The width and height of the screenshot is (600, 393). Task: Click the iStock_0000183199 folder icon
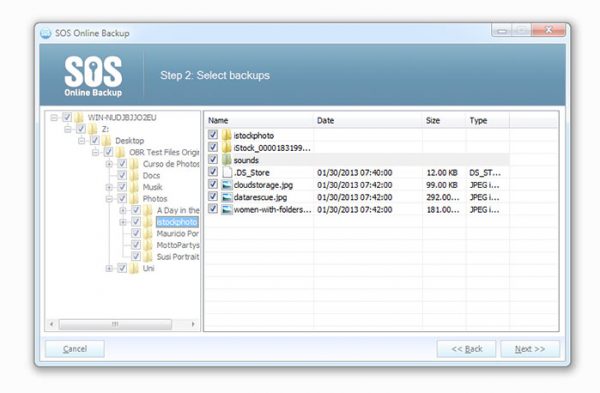tap(227, 147)
